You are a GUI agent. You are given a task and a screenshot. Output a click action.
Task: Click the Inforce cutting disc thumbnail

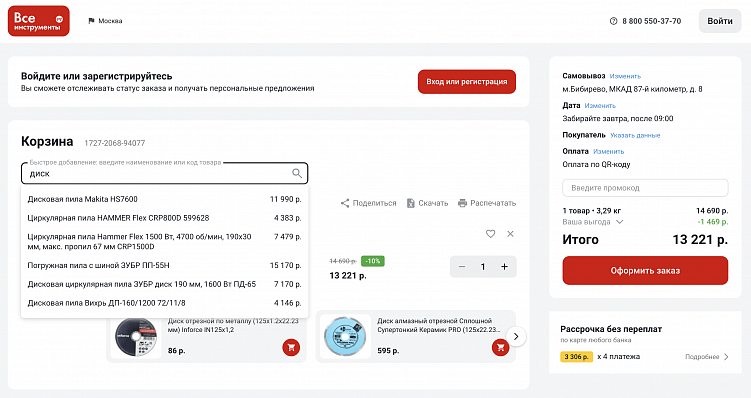click(x=136, y=337)
